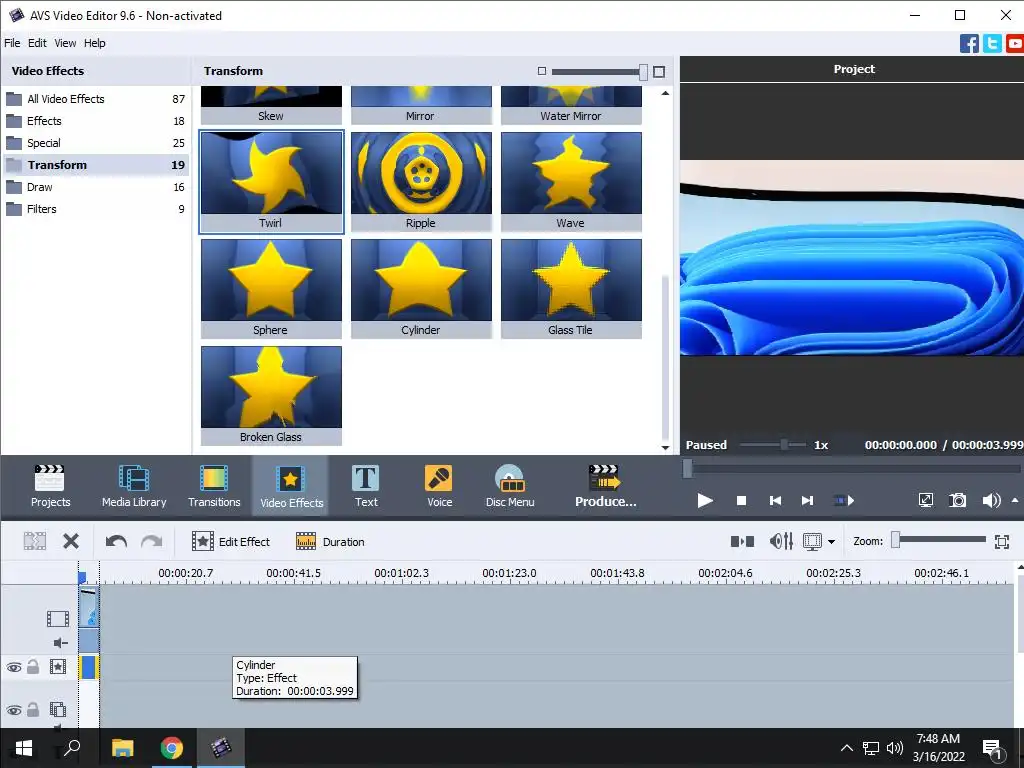The width and height of the screenshot is (1024, 768).
Task: Select the Cylinder effect thumbnail
Action: [421, 289]
